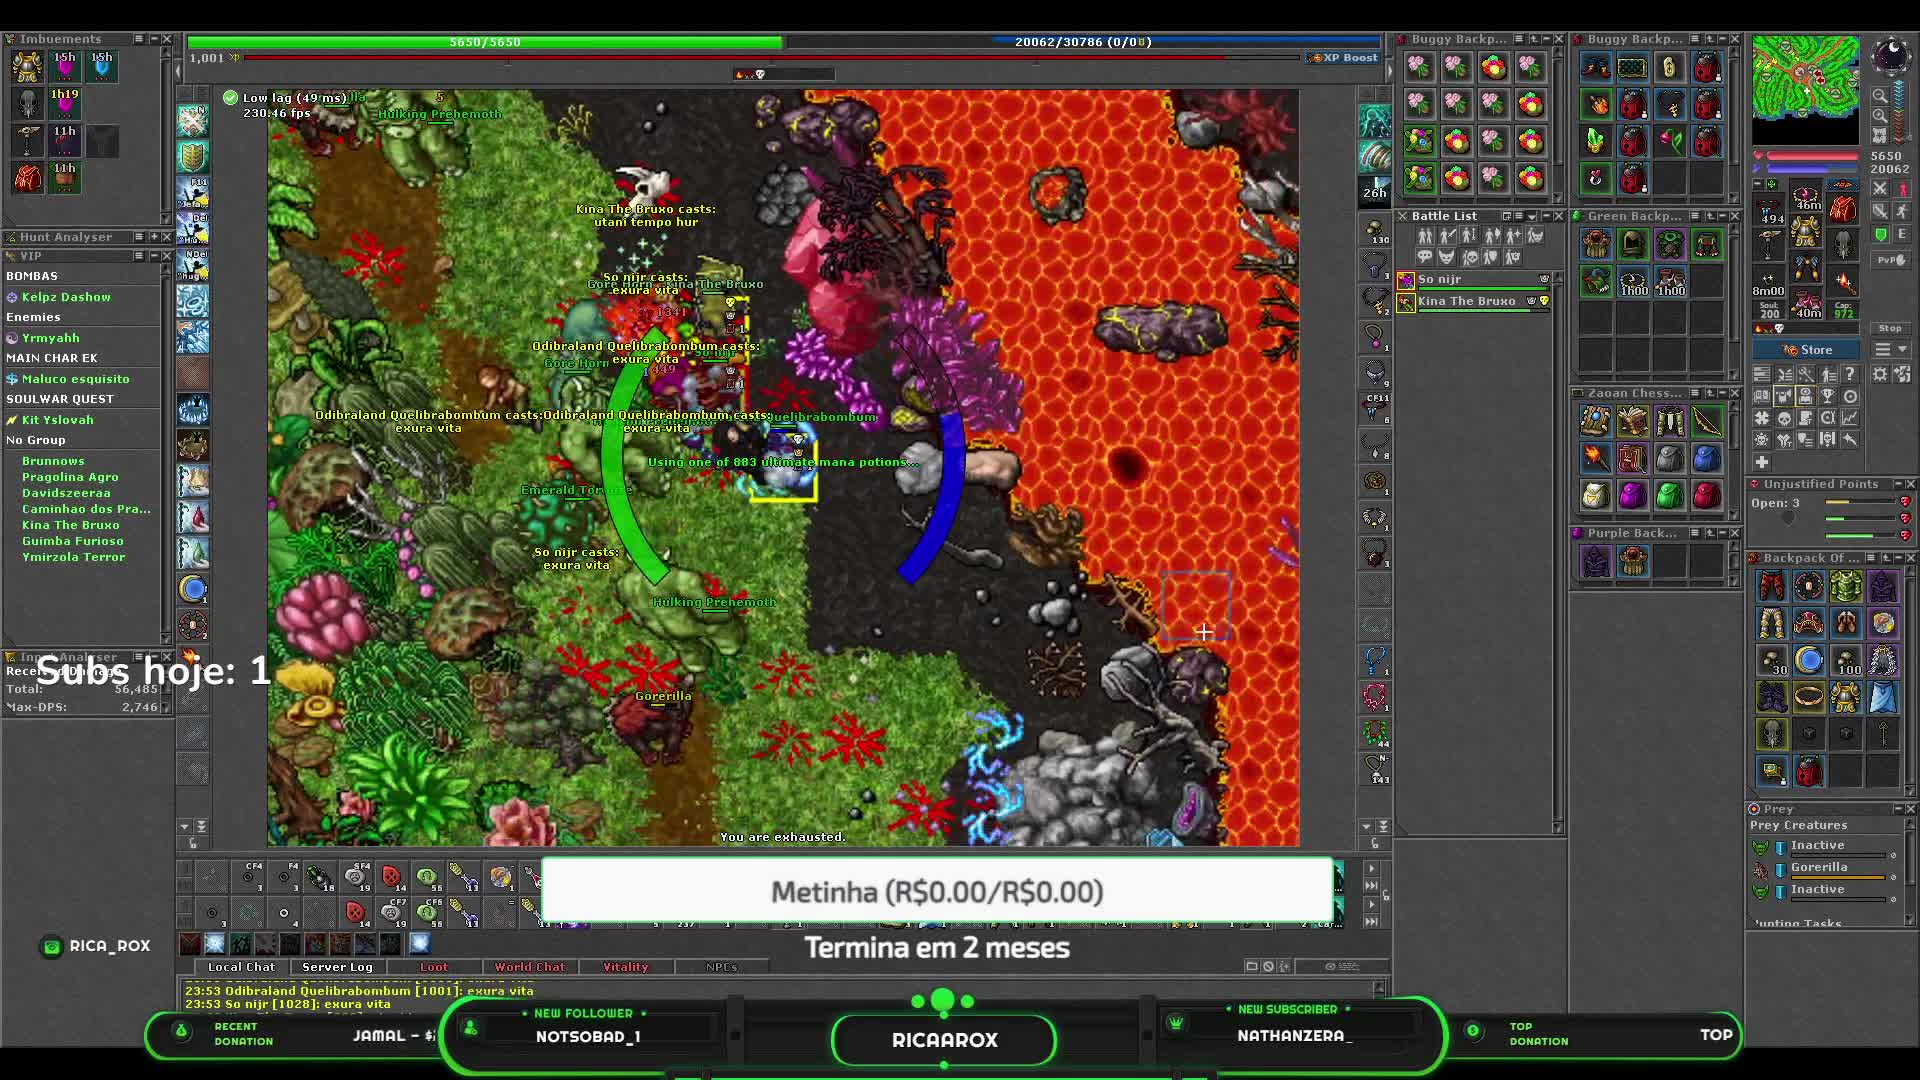The height and width of the screenshot is (1080, 1920).
Task: Select the helmet equipment slot
Action: point(1806,196)
